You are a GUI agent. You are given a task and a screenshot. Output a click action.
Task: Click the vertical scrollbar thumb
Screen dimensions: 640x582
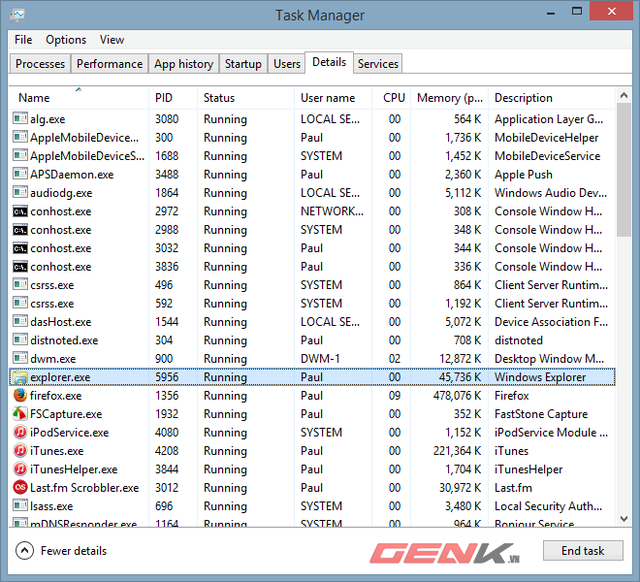tap(624, 169)
